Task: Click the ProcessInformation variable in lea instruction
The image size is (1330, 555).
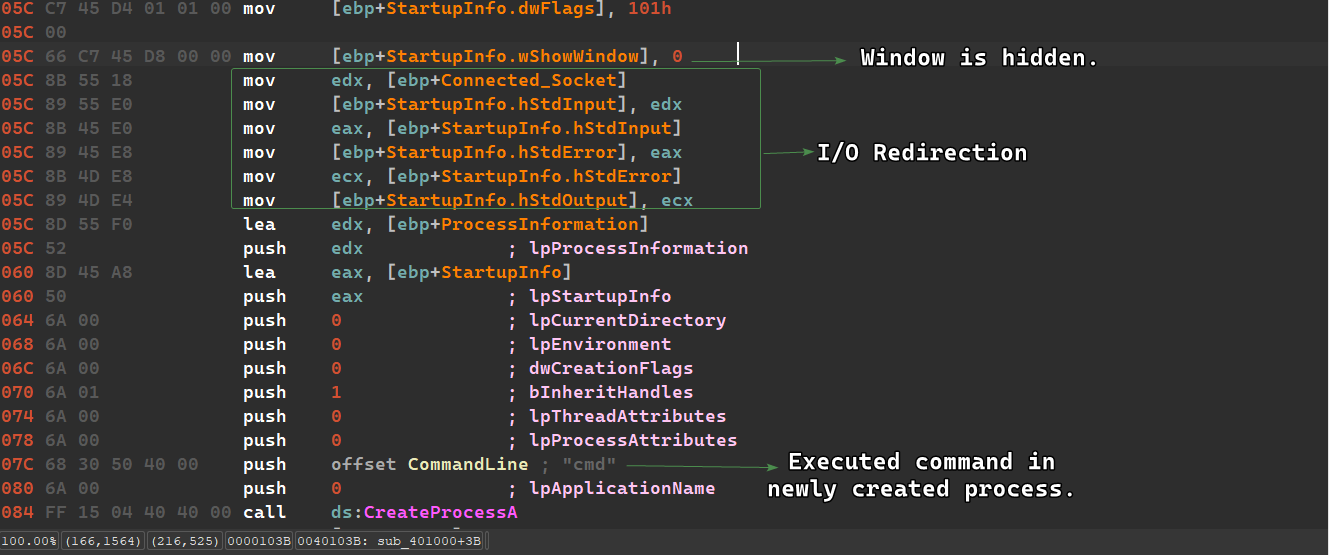Action: coord(539,225)
